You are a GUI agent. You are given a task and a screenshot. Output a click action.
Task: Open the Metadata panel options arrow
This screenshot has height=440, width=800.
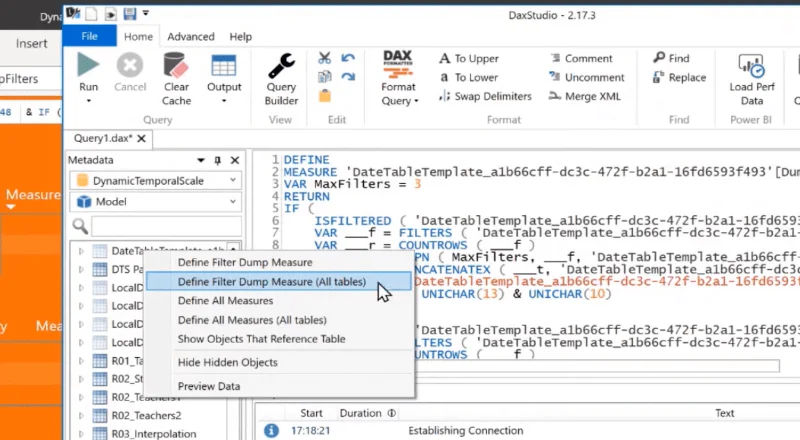[x=201, y=160]
